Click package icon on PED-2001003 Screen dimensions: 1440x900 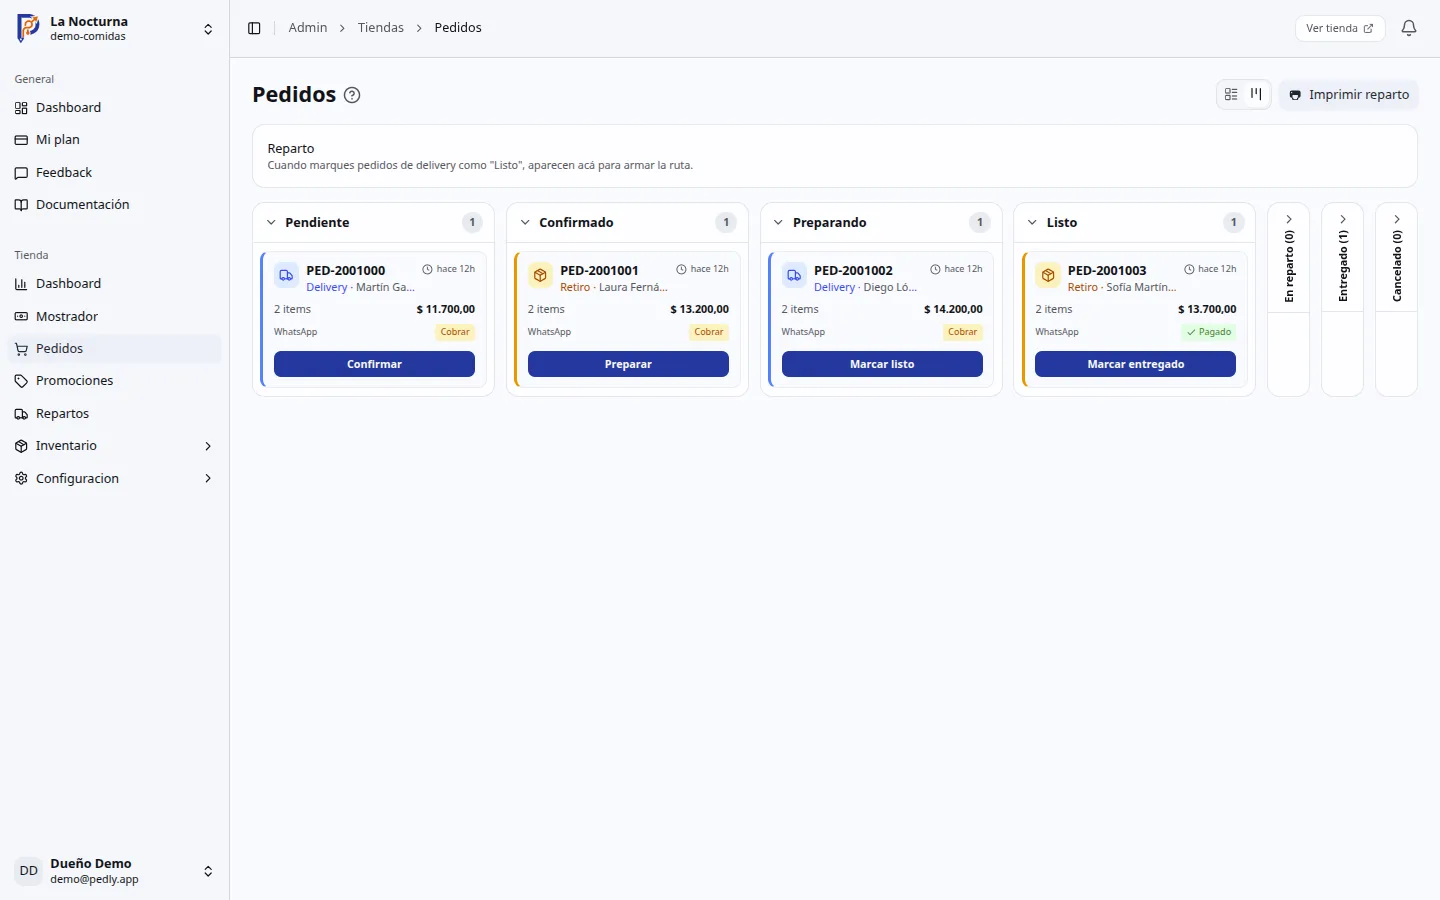pos(1048,275)
